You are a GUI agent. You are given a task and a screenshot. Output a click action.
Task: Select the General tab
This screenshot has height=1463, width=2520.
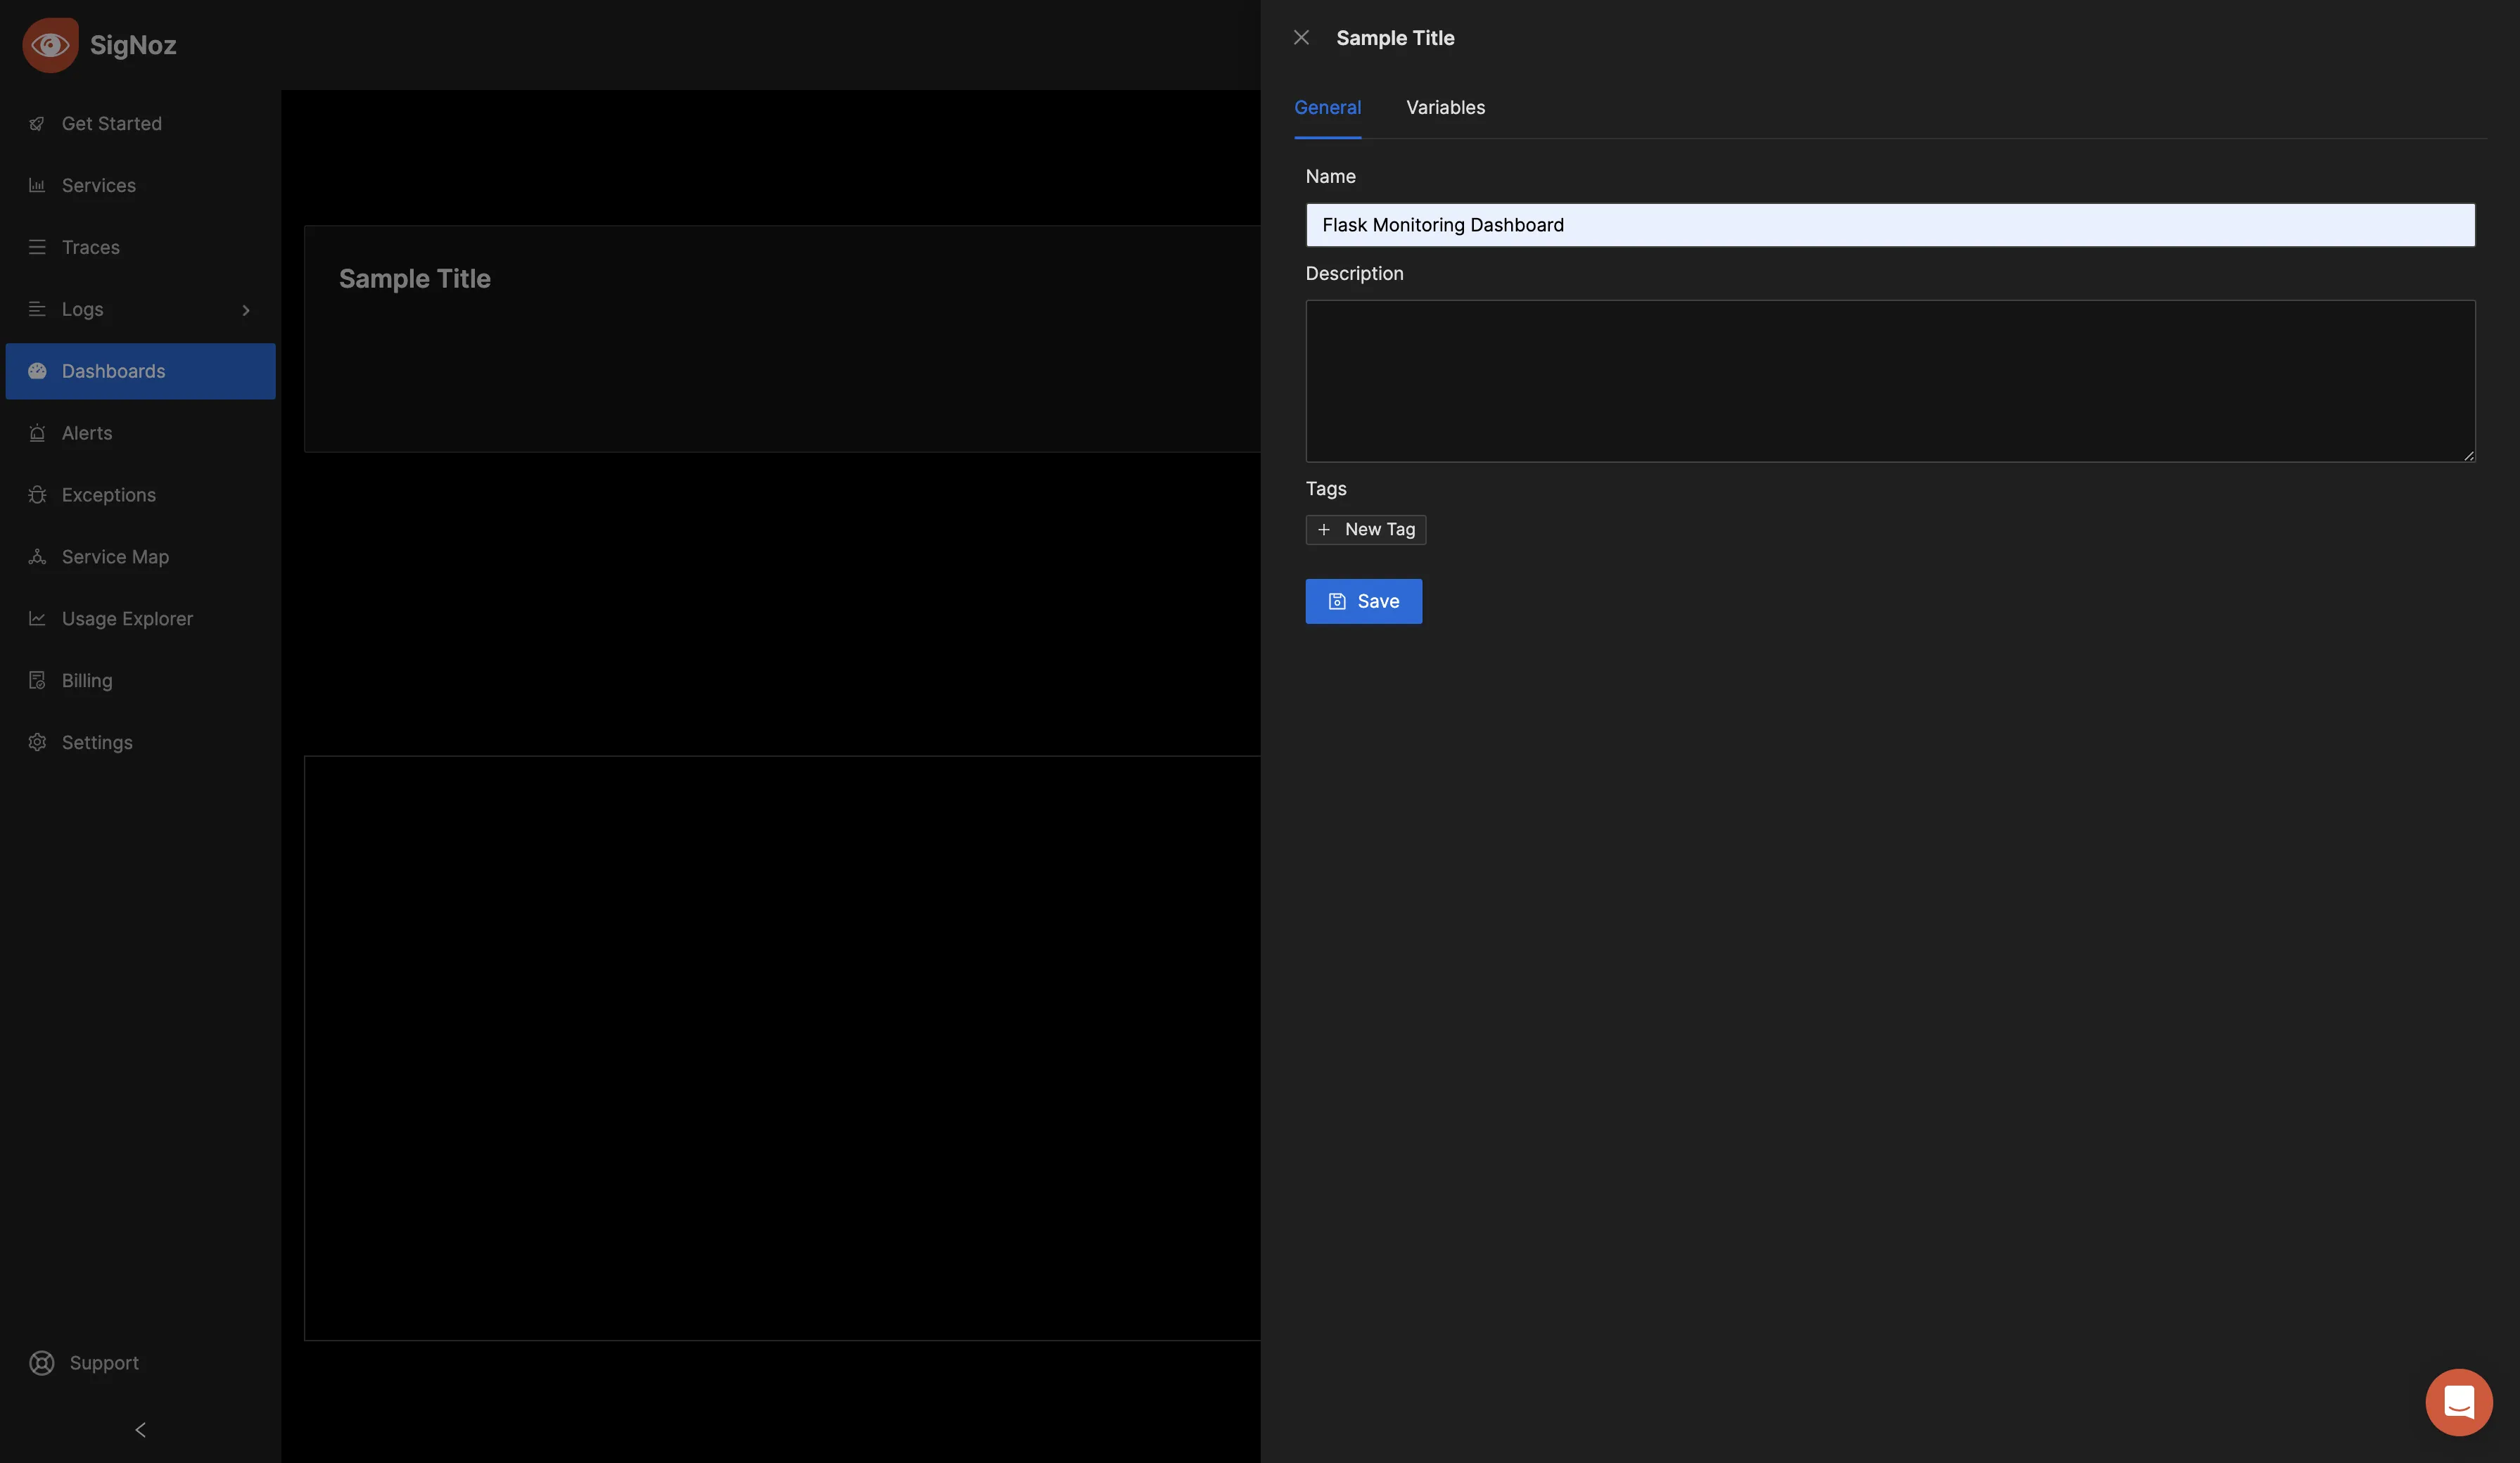[x=1327, y=108]
